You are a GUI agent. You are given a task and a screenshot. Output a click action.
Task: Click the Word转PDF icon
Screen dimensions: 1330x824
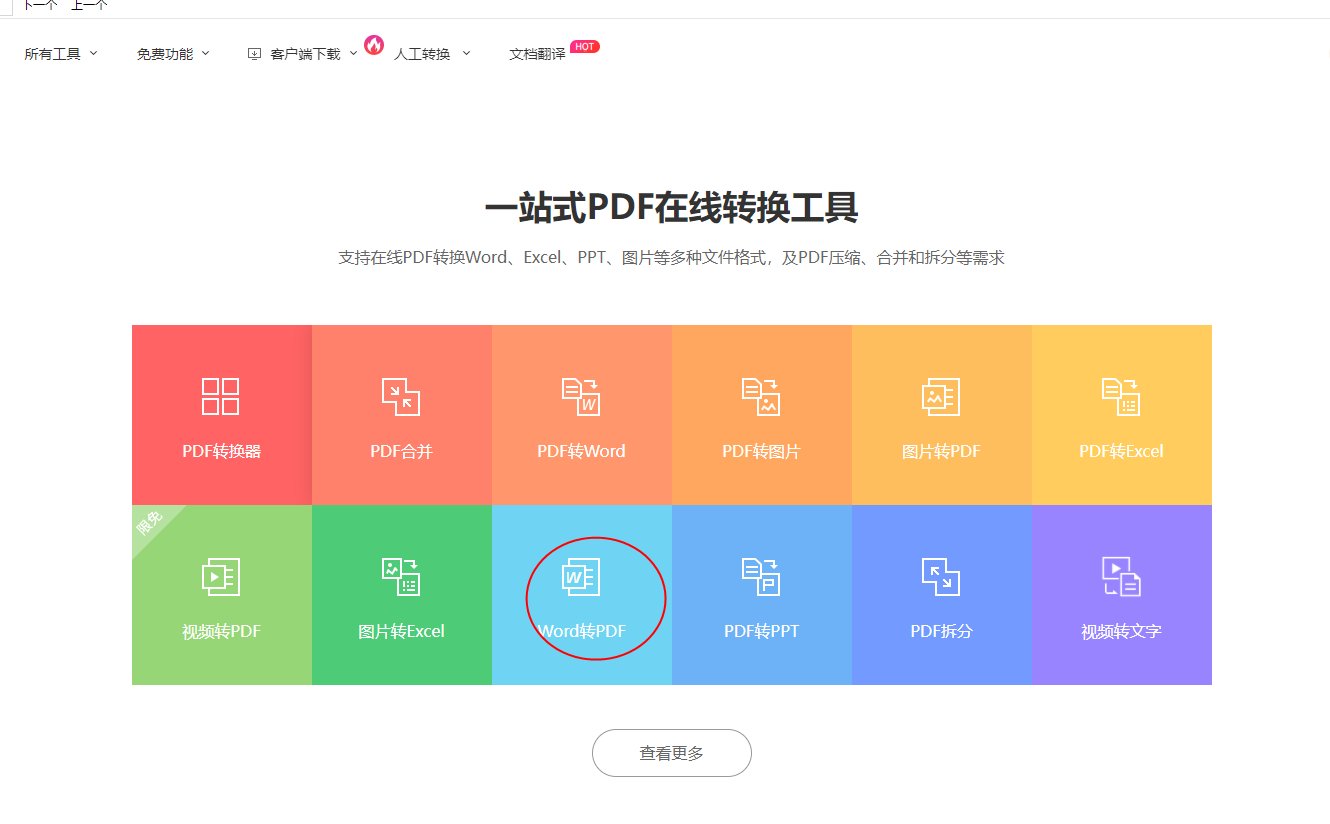click(581, 576)
